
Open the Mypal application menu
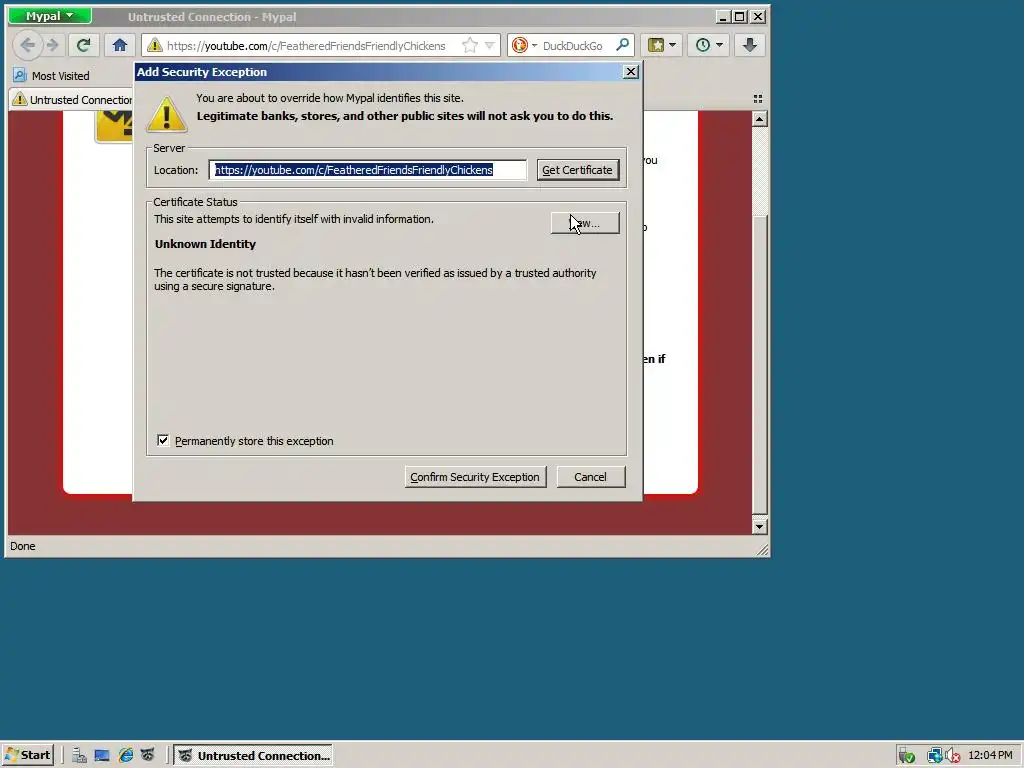pos(50,16)
